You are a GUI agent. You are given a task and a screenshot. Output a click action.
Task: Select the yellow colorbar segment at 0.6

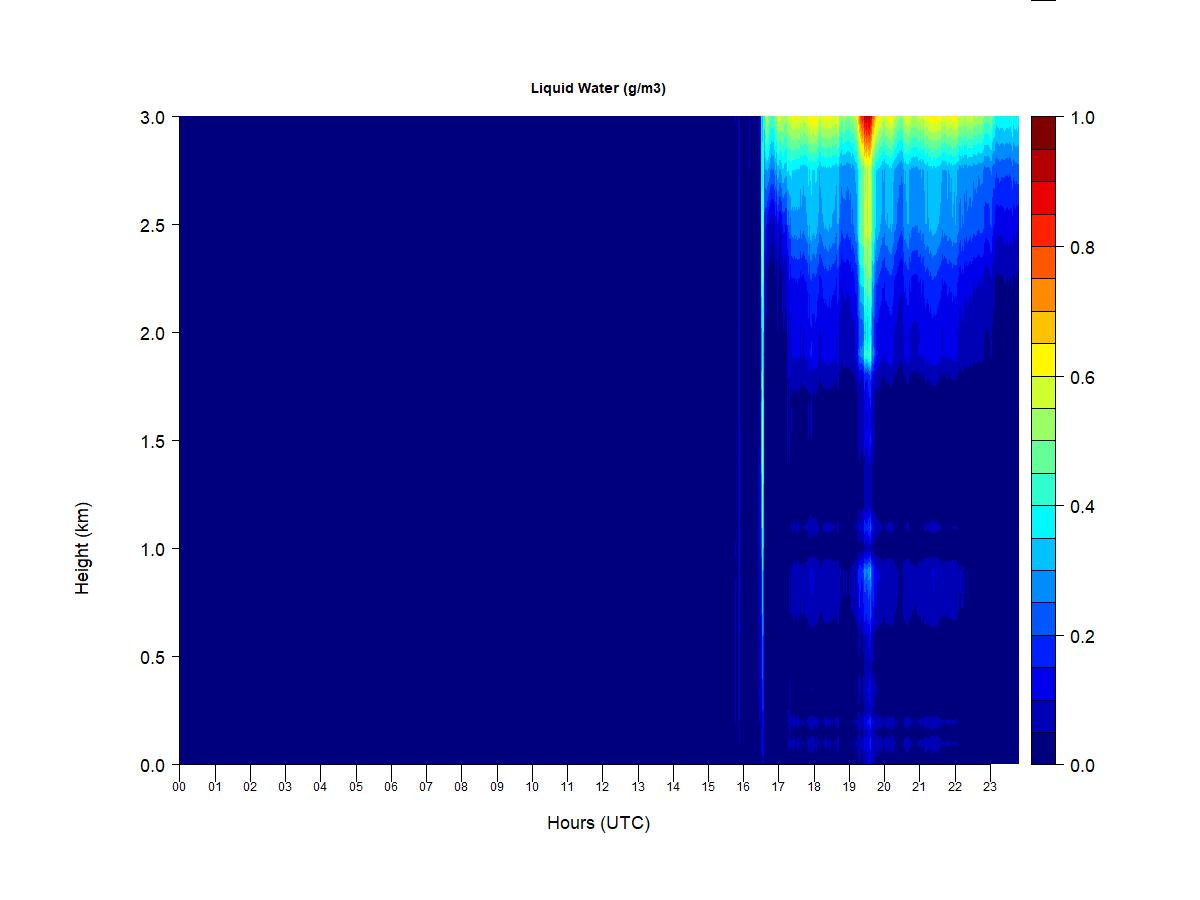[1044, 360]
